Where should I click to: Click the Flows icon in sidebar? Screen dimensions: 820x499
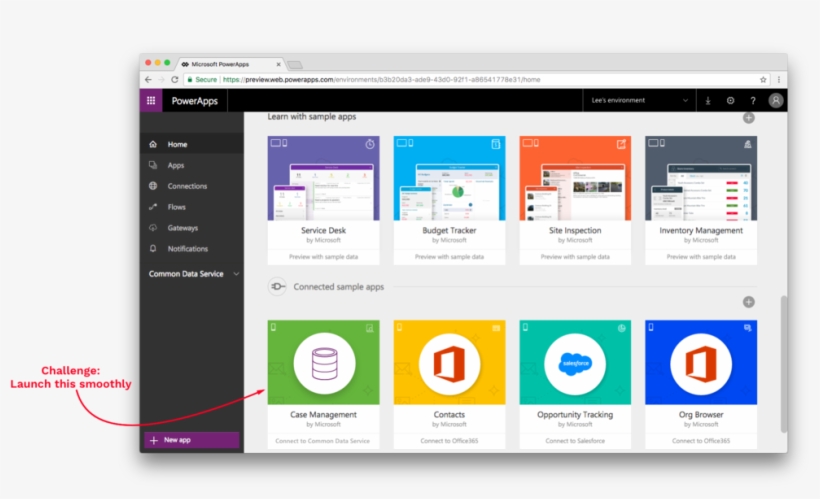(x=153, y=207)
